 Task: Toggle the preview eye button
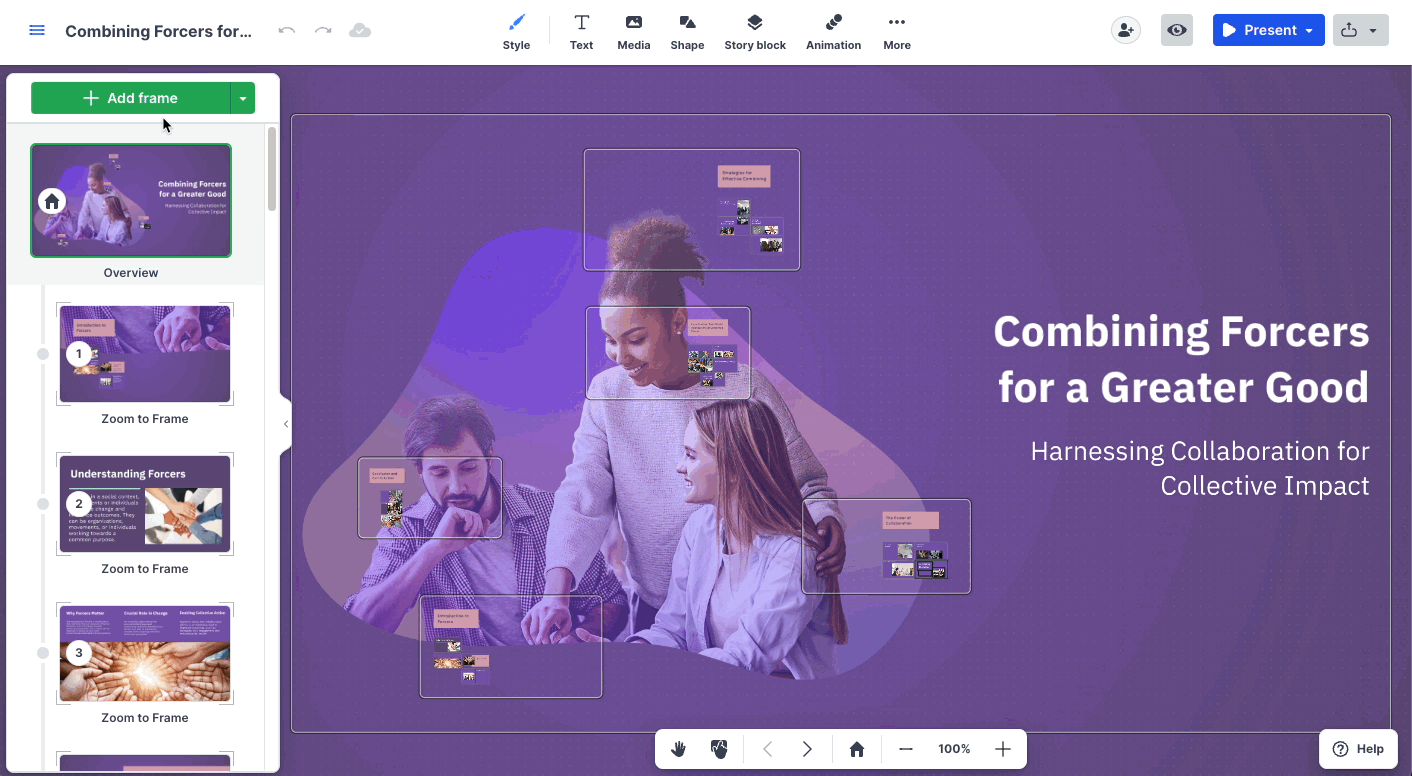tap(1177, 30)
